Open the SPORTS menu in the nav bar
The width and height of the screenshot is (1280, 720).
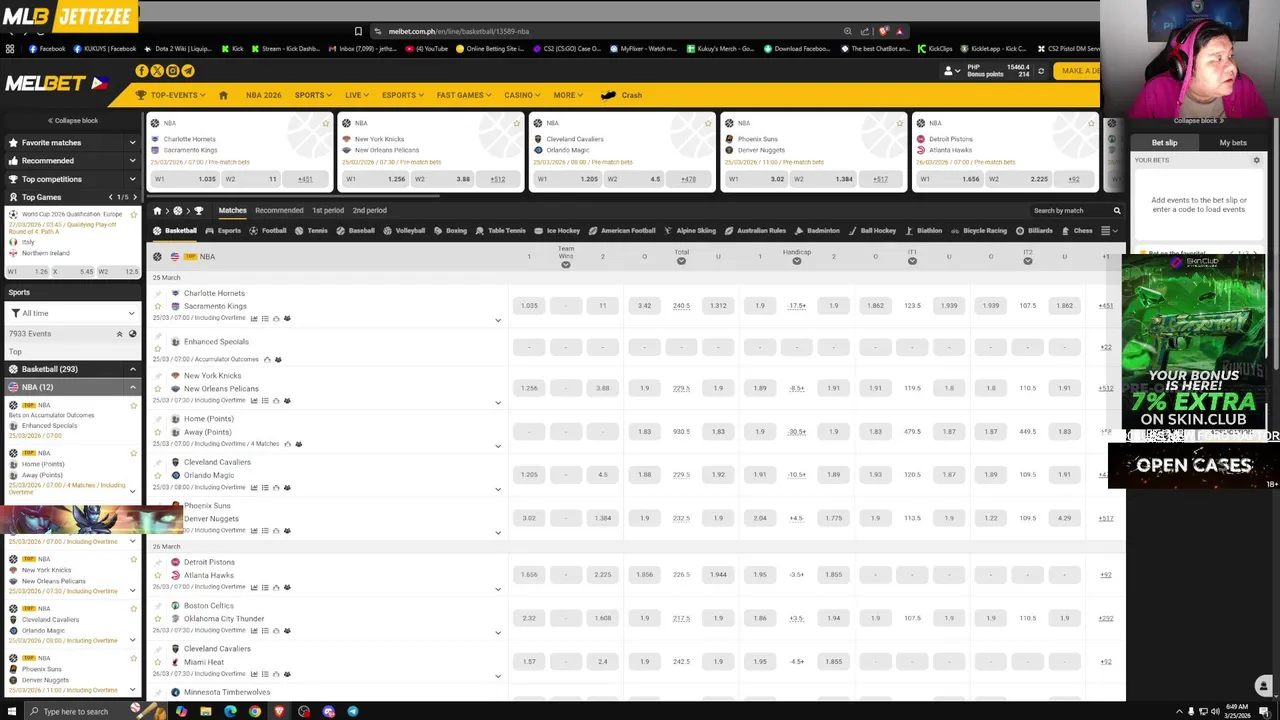pos(313,95)
